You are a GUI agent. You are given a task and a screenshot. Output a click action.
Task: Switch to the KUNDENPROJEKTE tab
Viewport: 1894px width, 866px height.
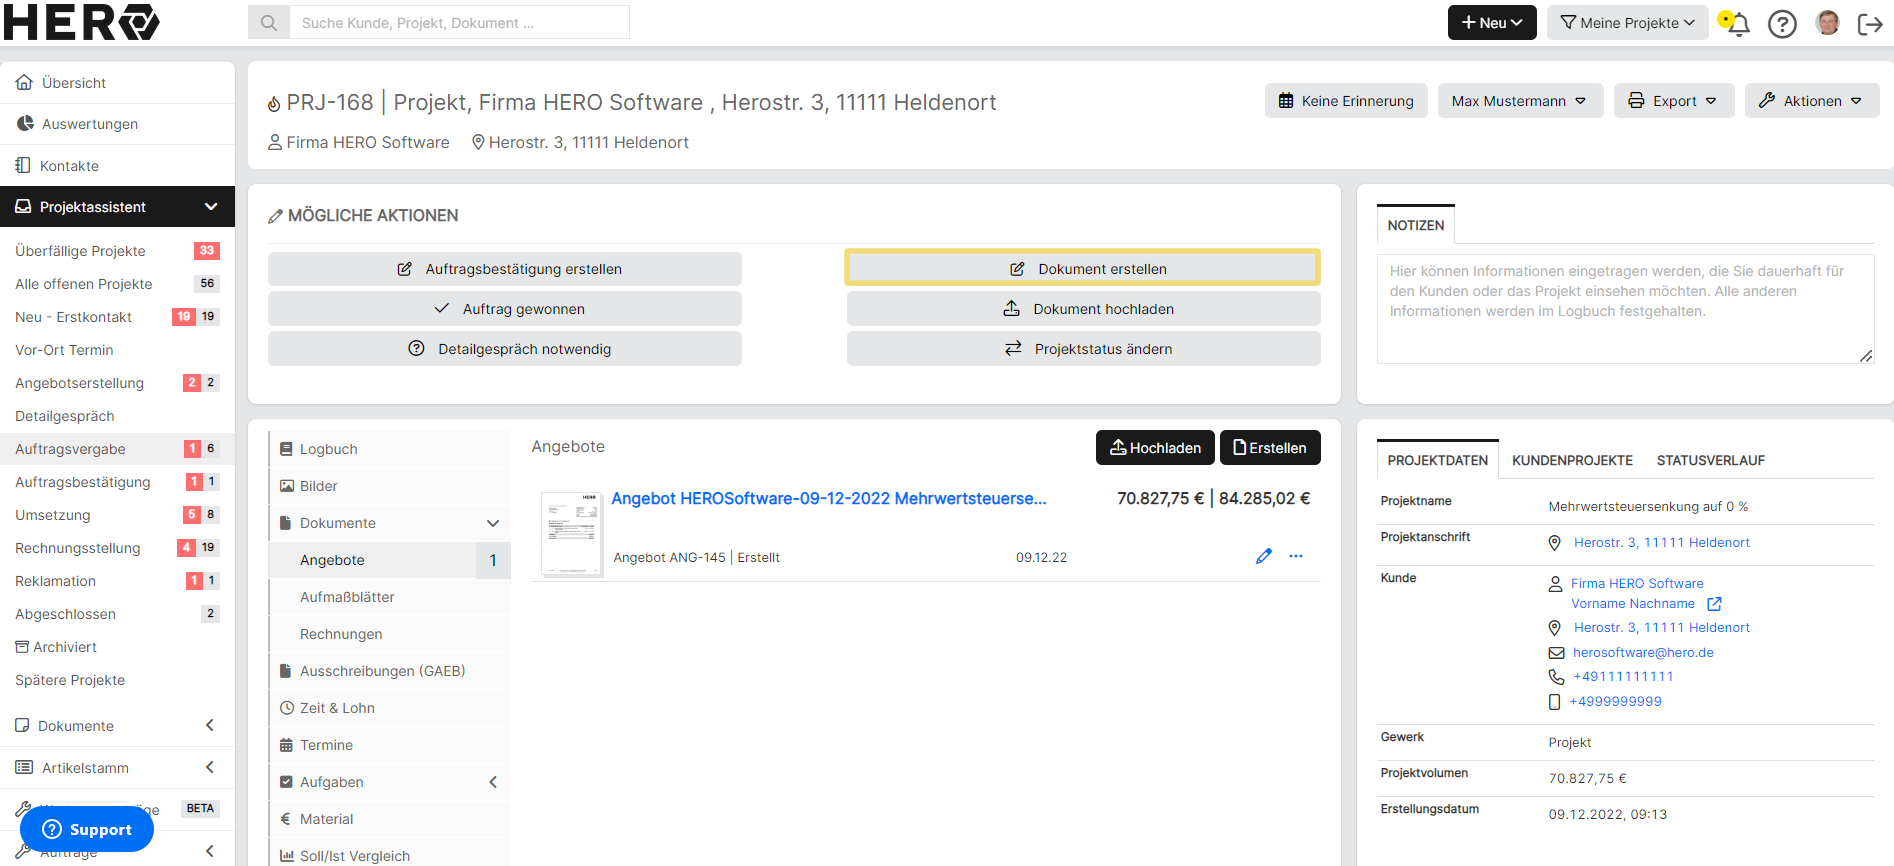coord(1572,460)
